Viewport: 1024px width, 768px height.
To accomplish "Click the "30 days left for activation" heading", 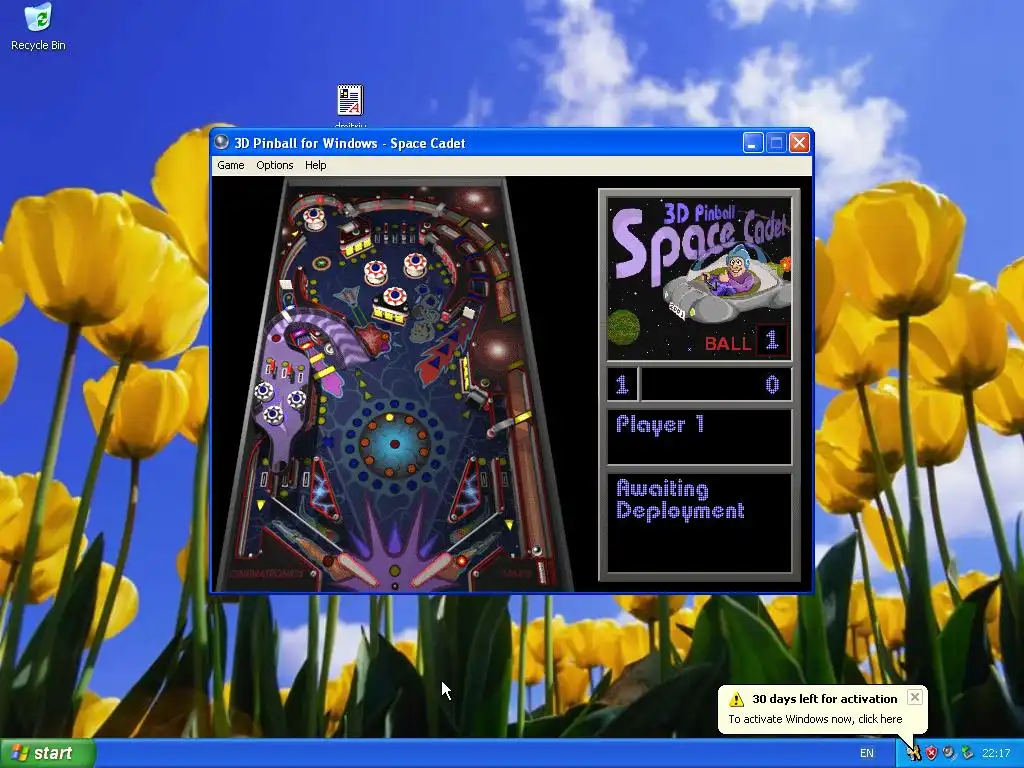I will [x=825, y=699].
